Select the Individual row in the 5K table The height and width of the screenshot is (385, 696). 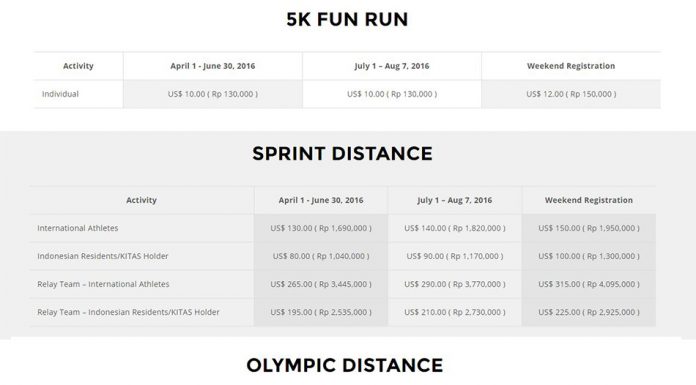point(347,94)
